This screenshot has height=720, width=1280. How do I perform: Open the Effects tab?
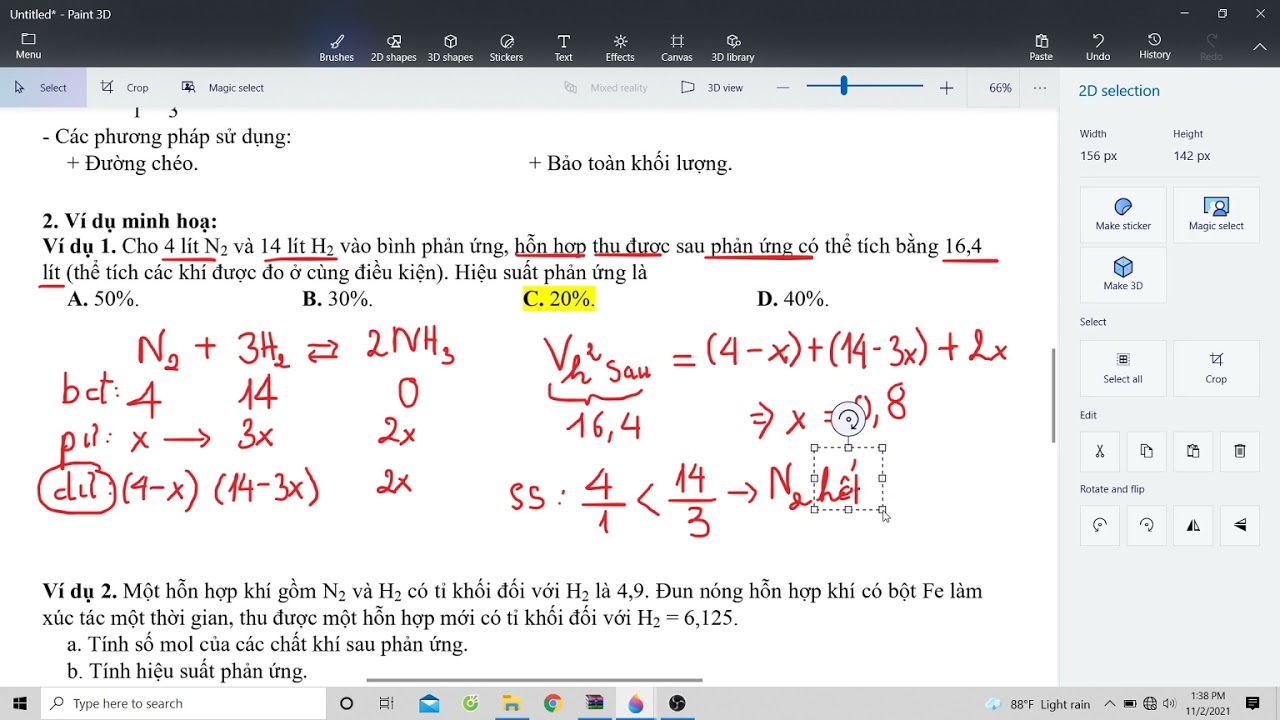pos(620,47)
